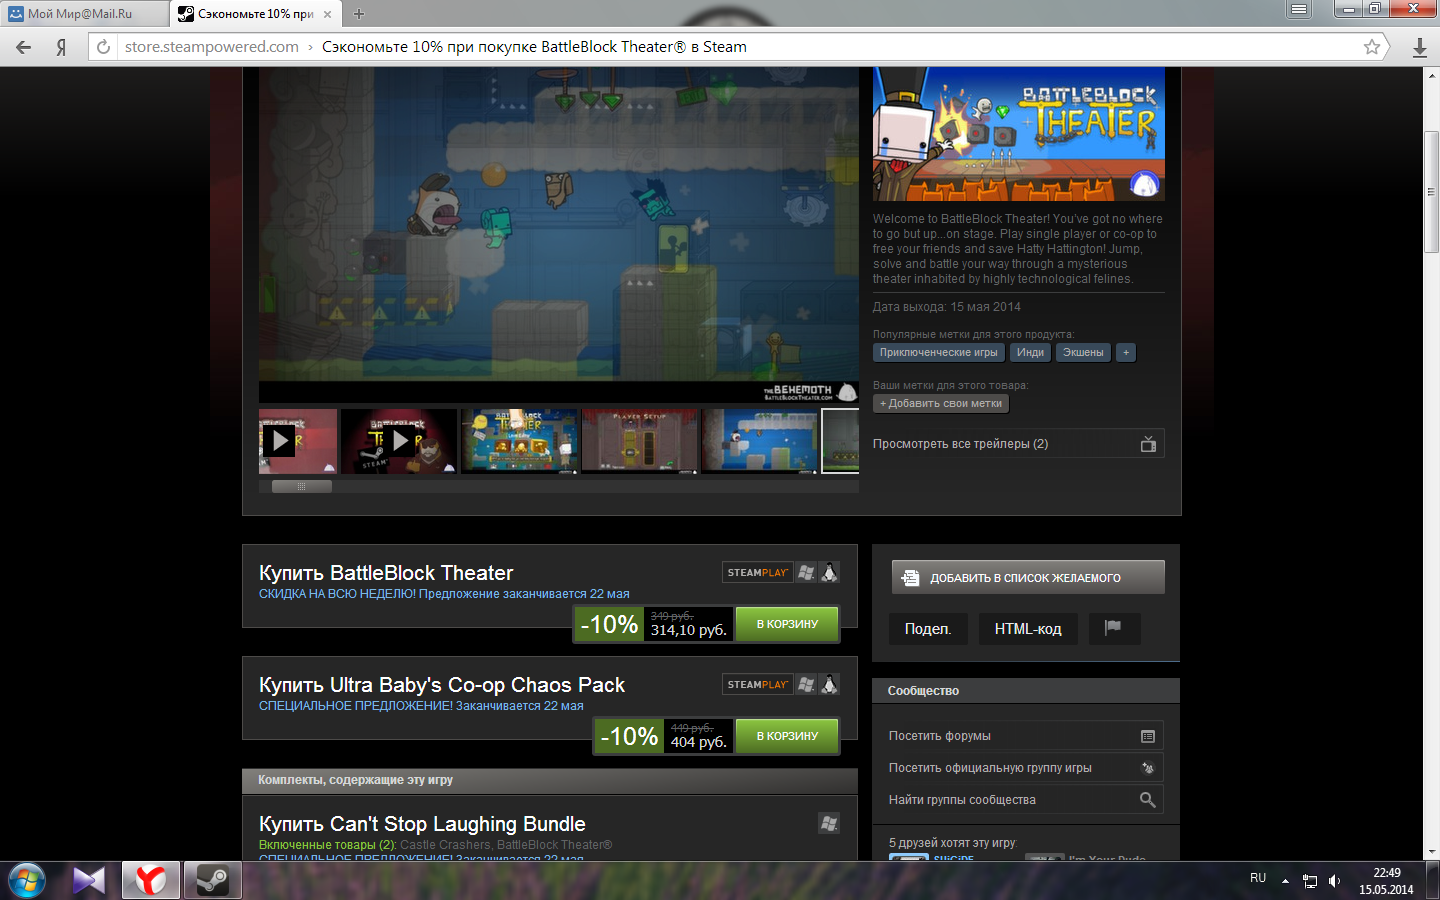
Task: Click the Приключенческие игры tag
Action: [x=938, y=352]
